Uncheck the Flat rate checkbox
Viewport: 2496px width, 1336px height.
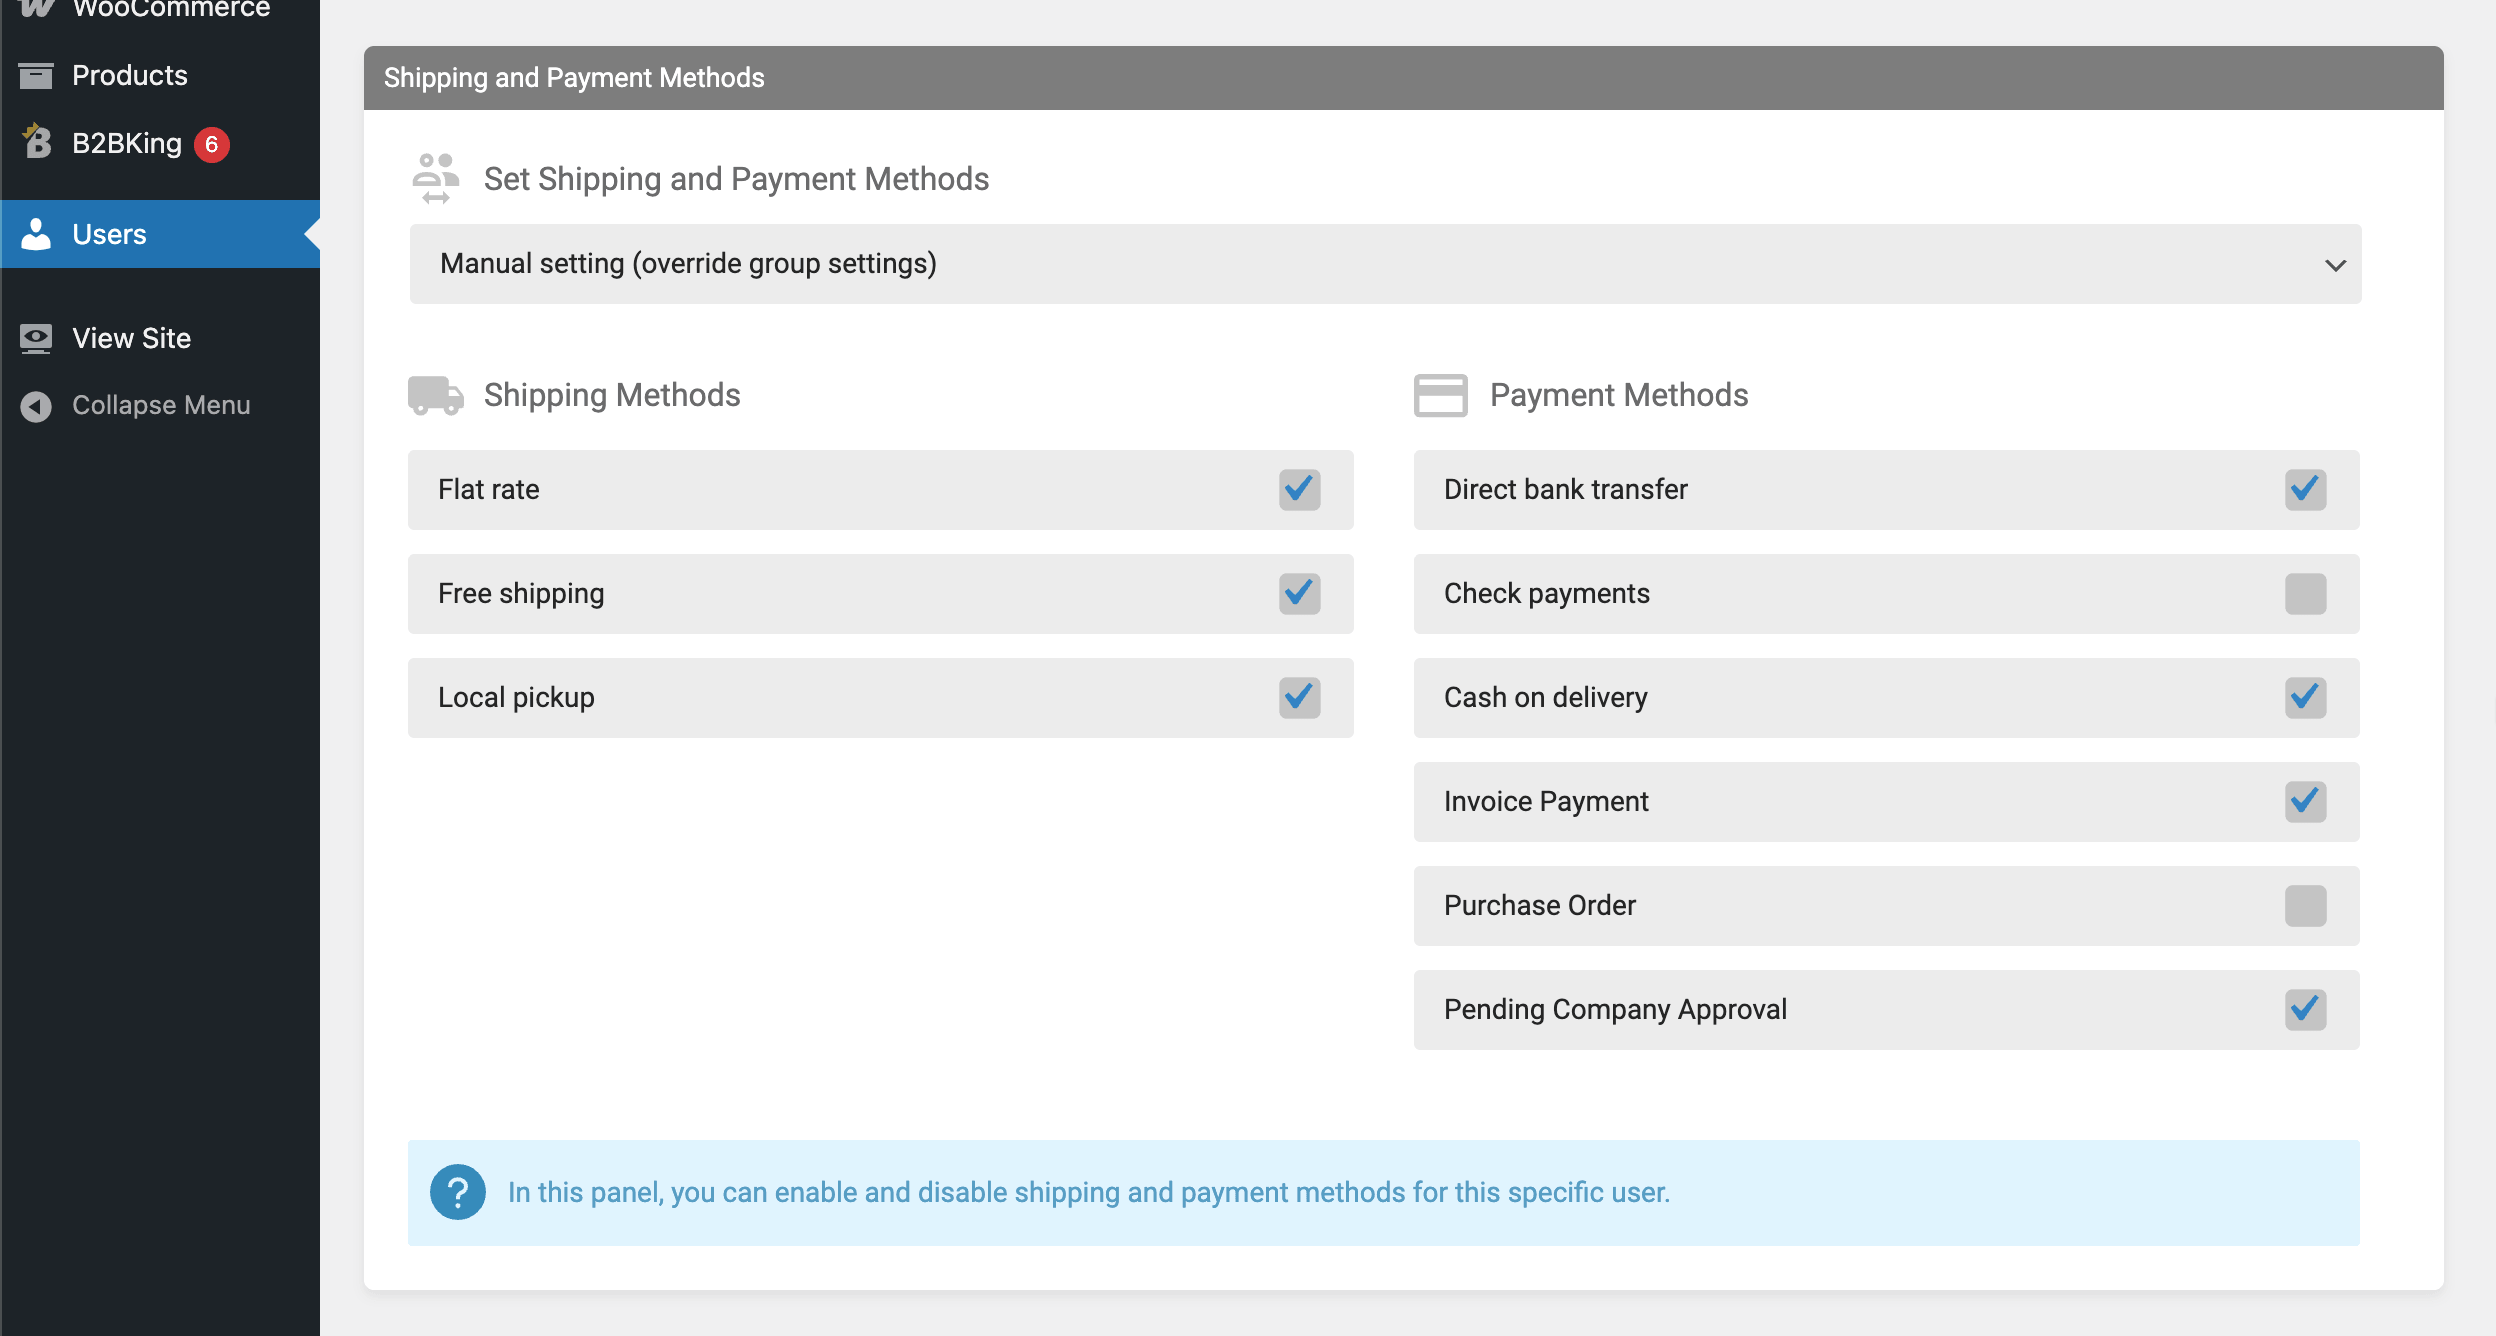coord(1299,489)
